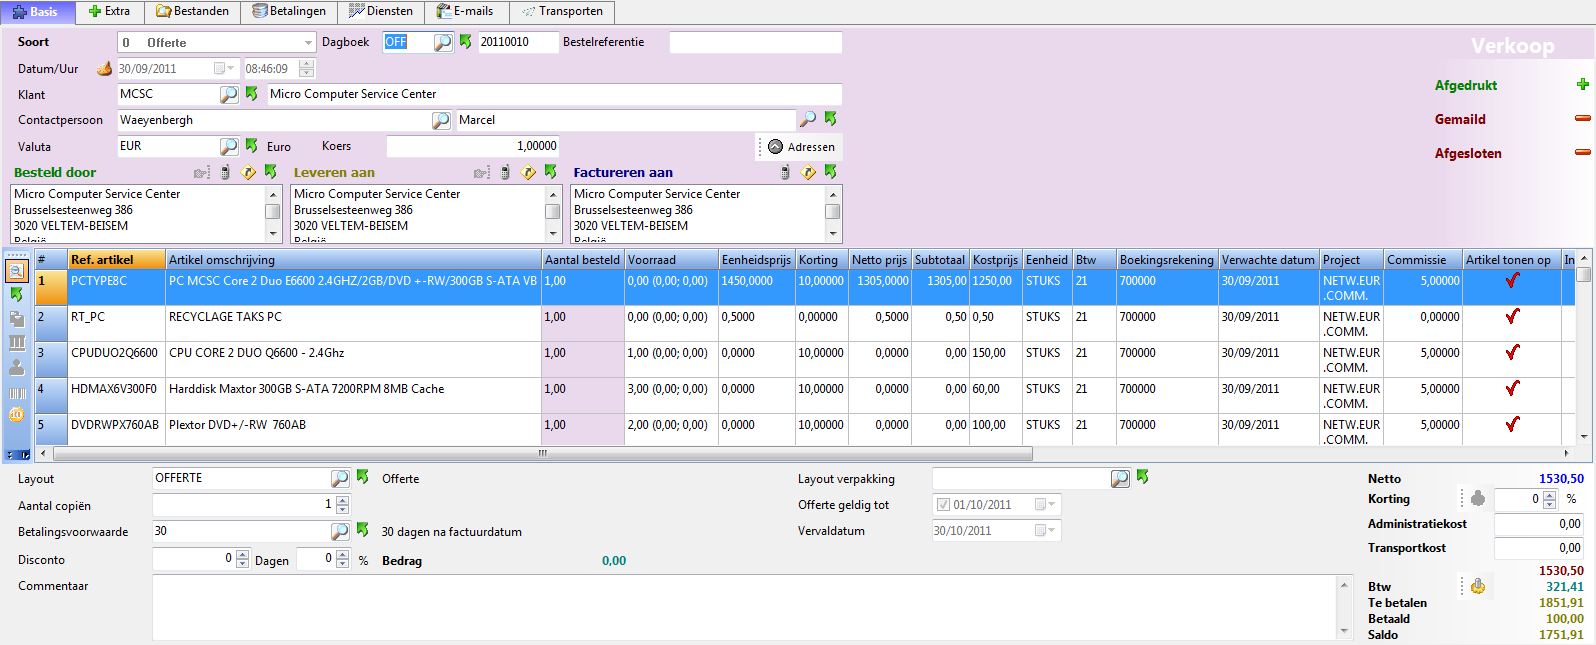Open the Transporten tab
The width and height of the screenshot is (1596, 645).
(561, 12)
